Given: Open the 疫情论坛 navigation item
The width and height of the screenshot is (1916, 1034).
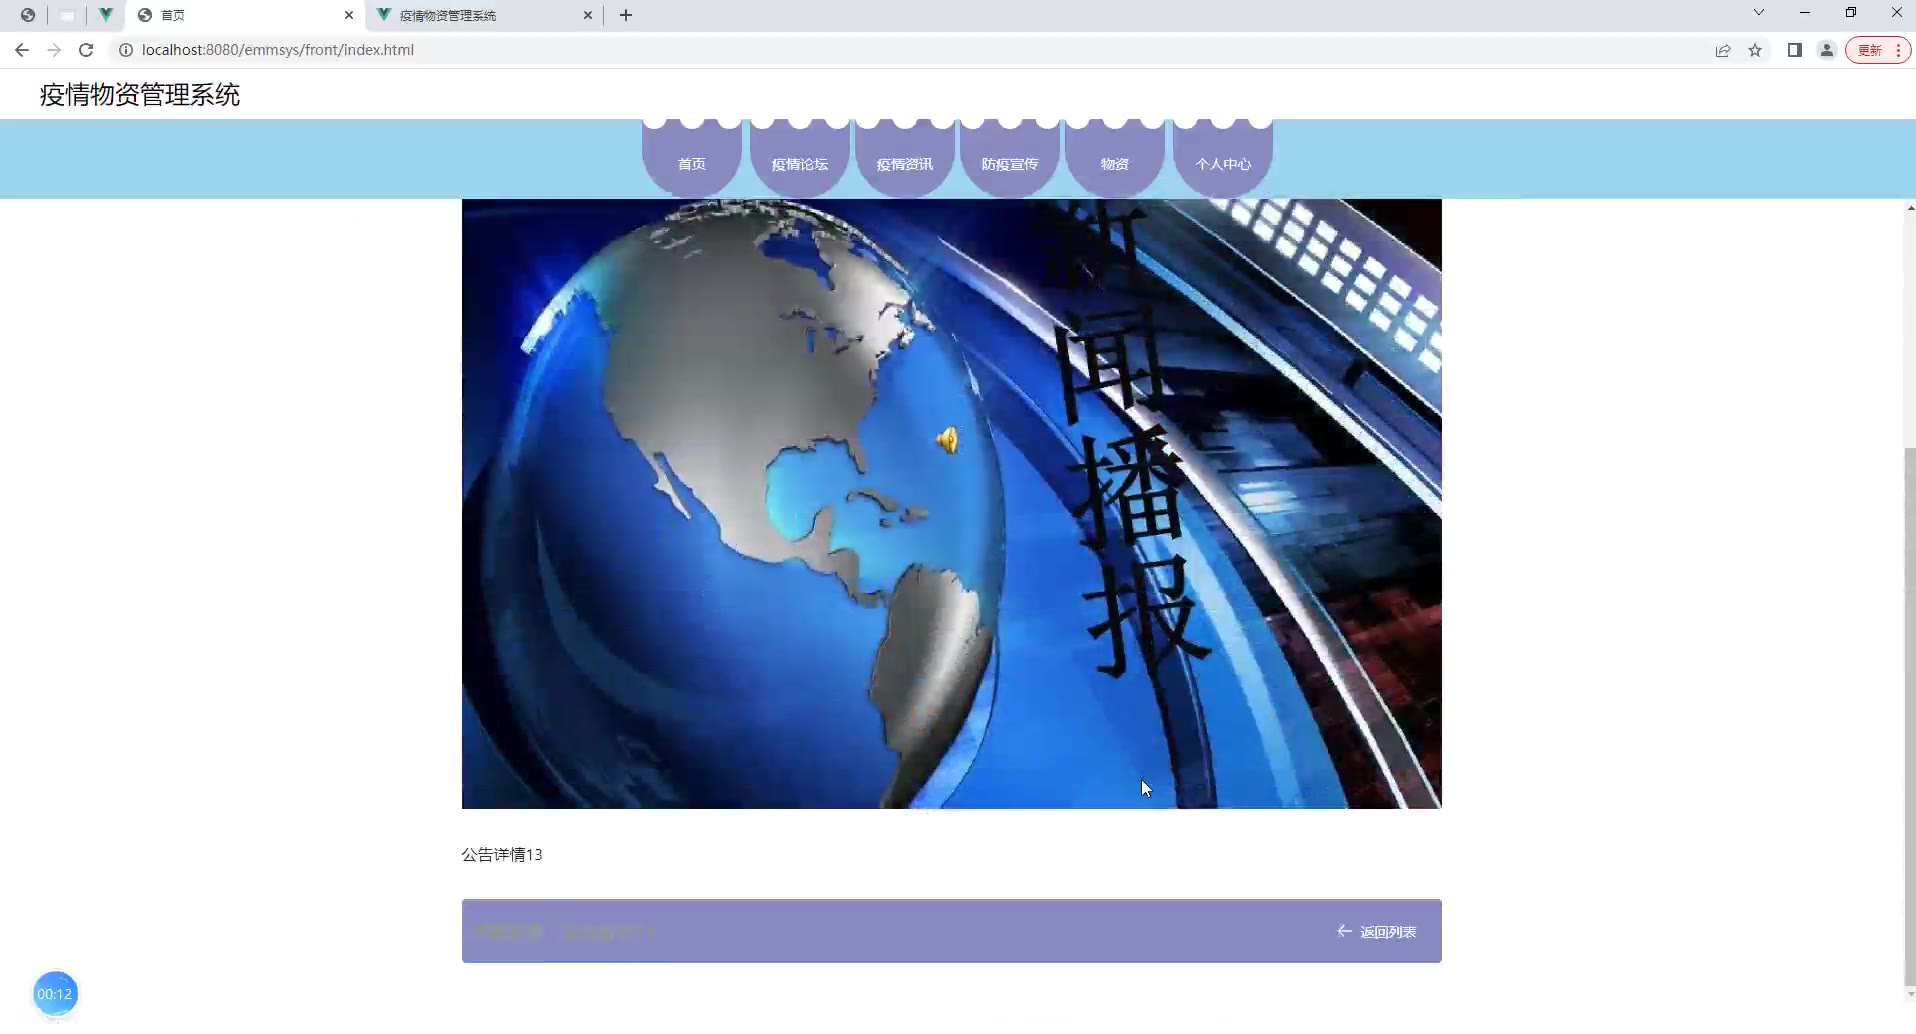Looking at the screenshot, I should point(800,158).
